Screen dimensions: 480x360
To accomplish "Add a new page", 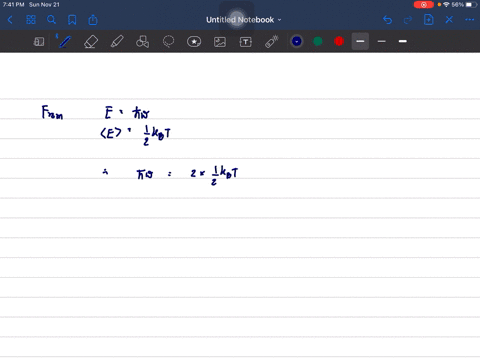I will 428,20.
